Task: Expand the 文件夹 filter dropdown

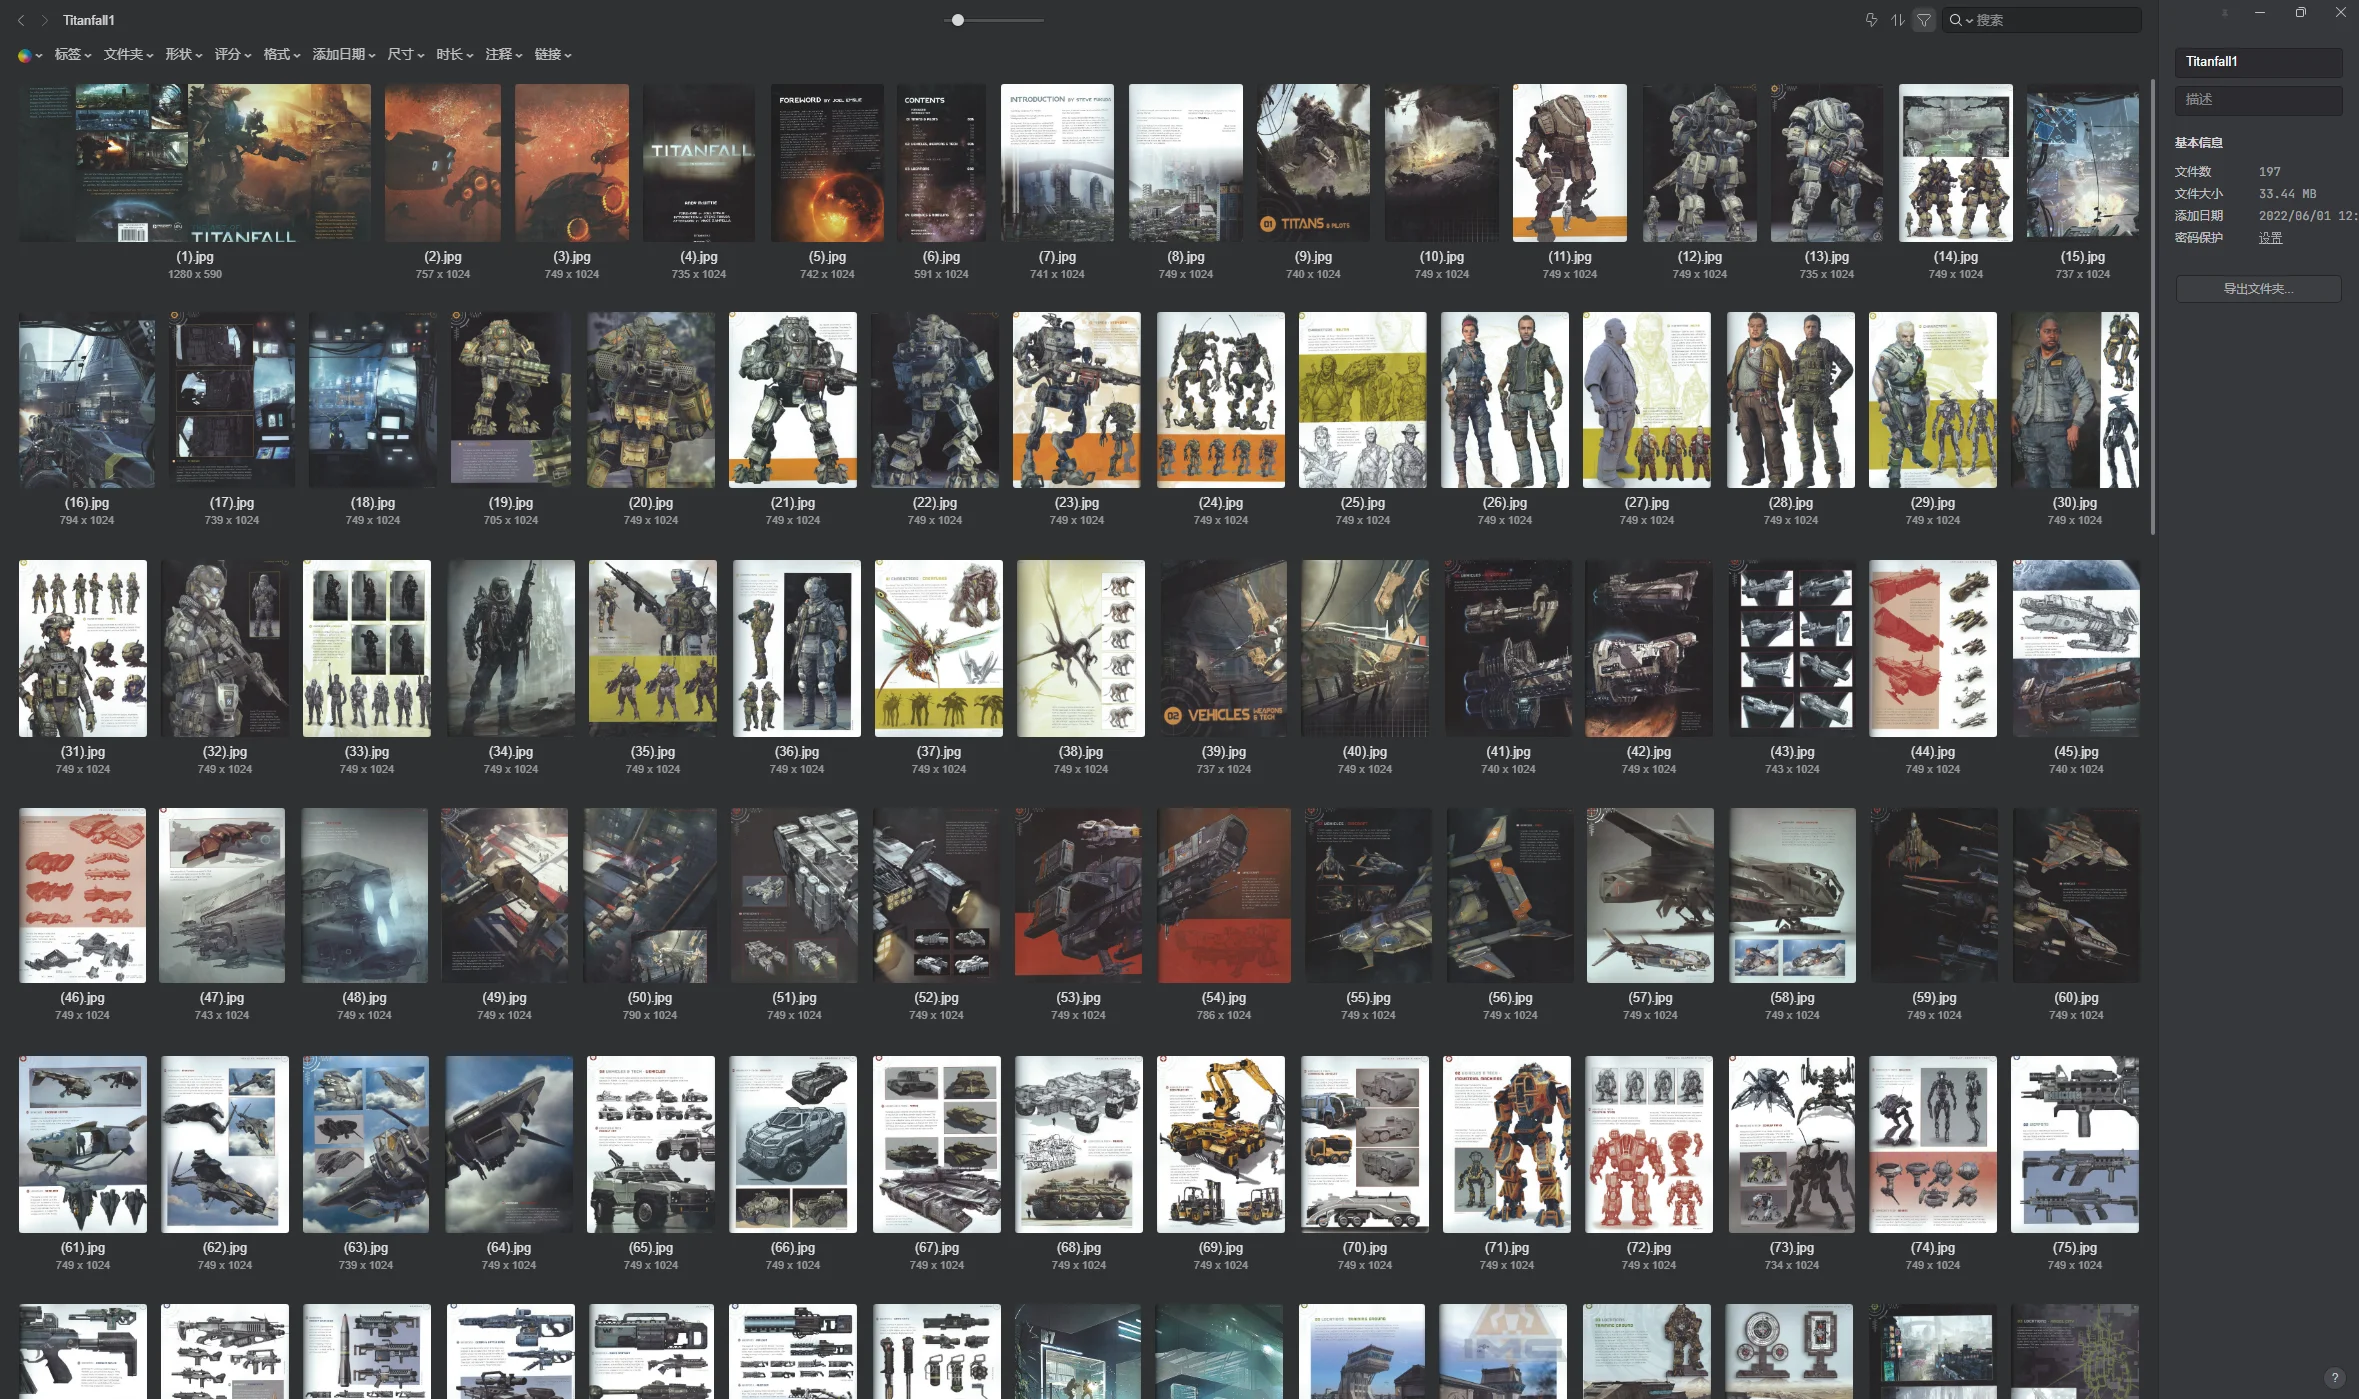Action: (128, 54)
